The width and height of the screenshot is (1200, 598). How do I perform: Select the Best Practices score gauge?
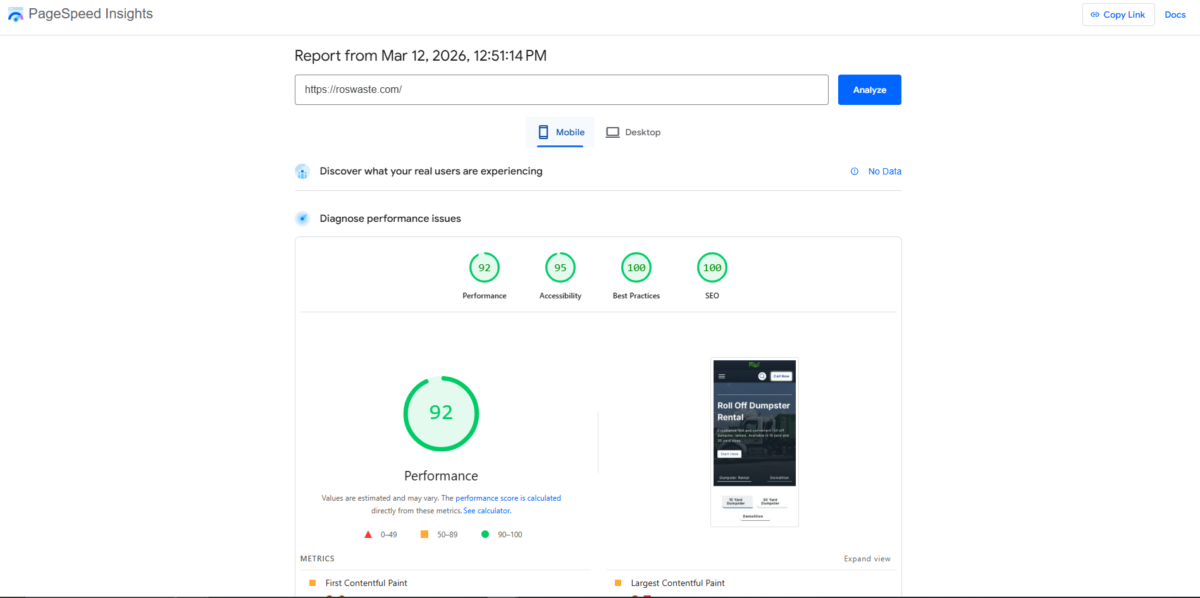(635, 267)
